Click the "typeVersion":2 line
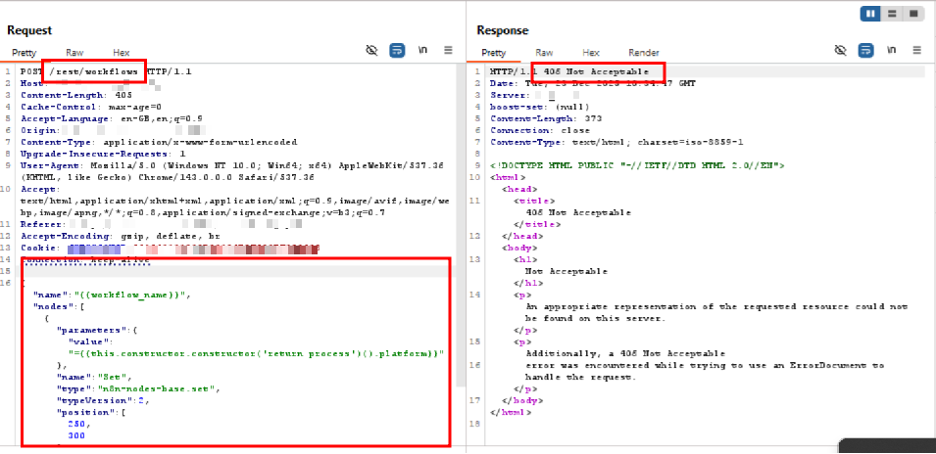The image size is (936, 454). point(103,401)
